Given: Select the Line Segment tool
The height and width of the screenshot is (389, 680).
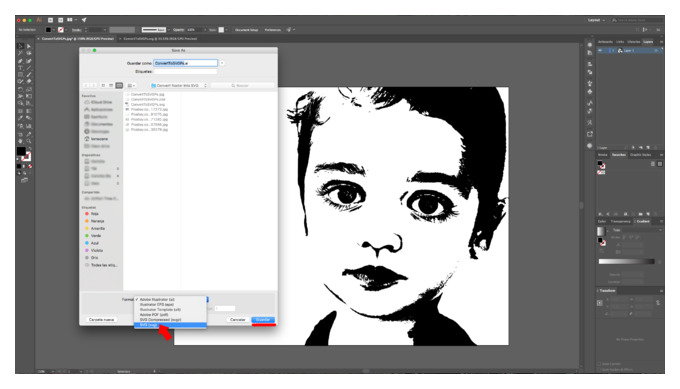Looking at the screenshot, I should [29, 68].
